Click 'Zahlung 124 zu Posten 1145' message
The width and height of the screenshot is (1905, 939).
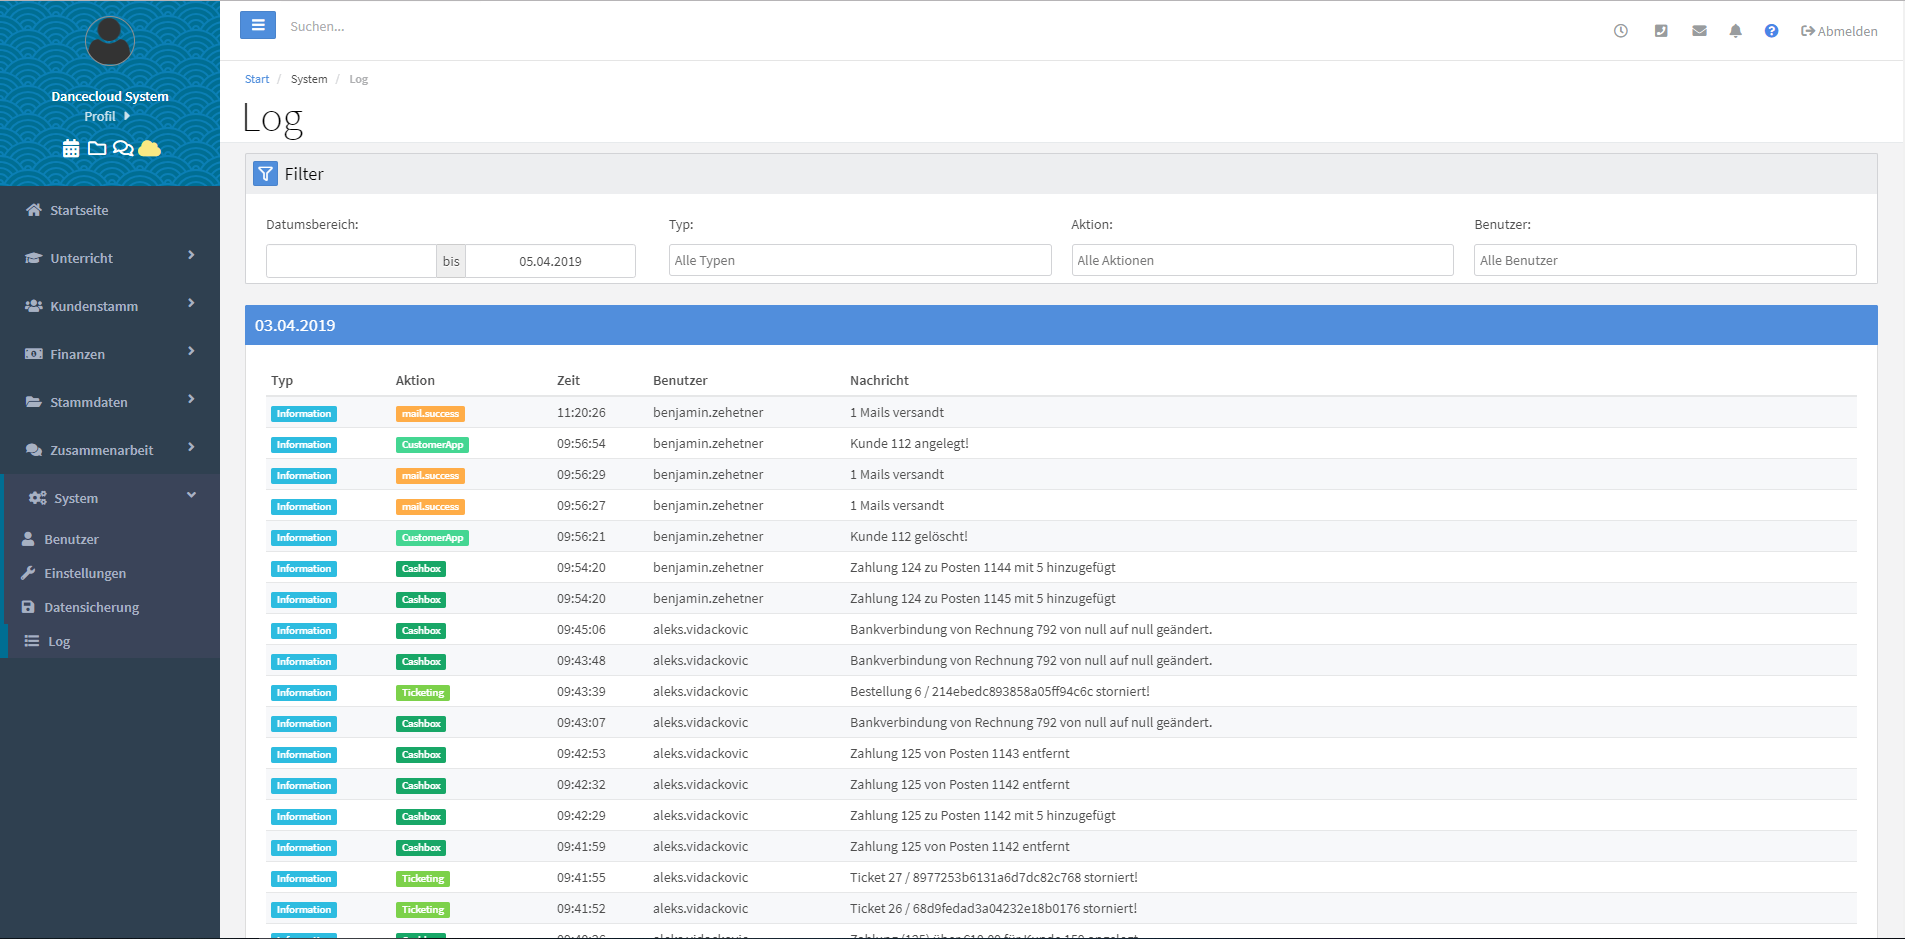pyautogui.click(x=983, y=598)
